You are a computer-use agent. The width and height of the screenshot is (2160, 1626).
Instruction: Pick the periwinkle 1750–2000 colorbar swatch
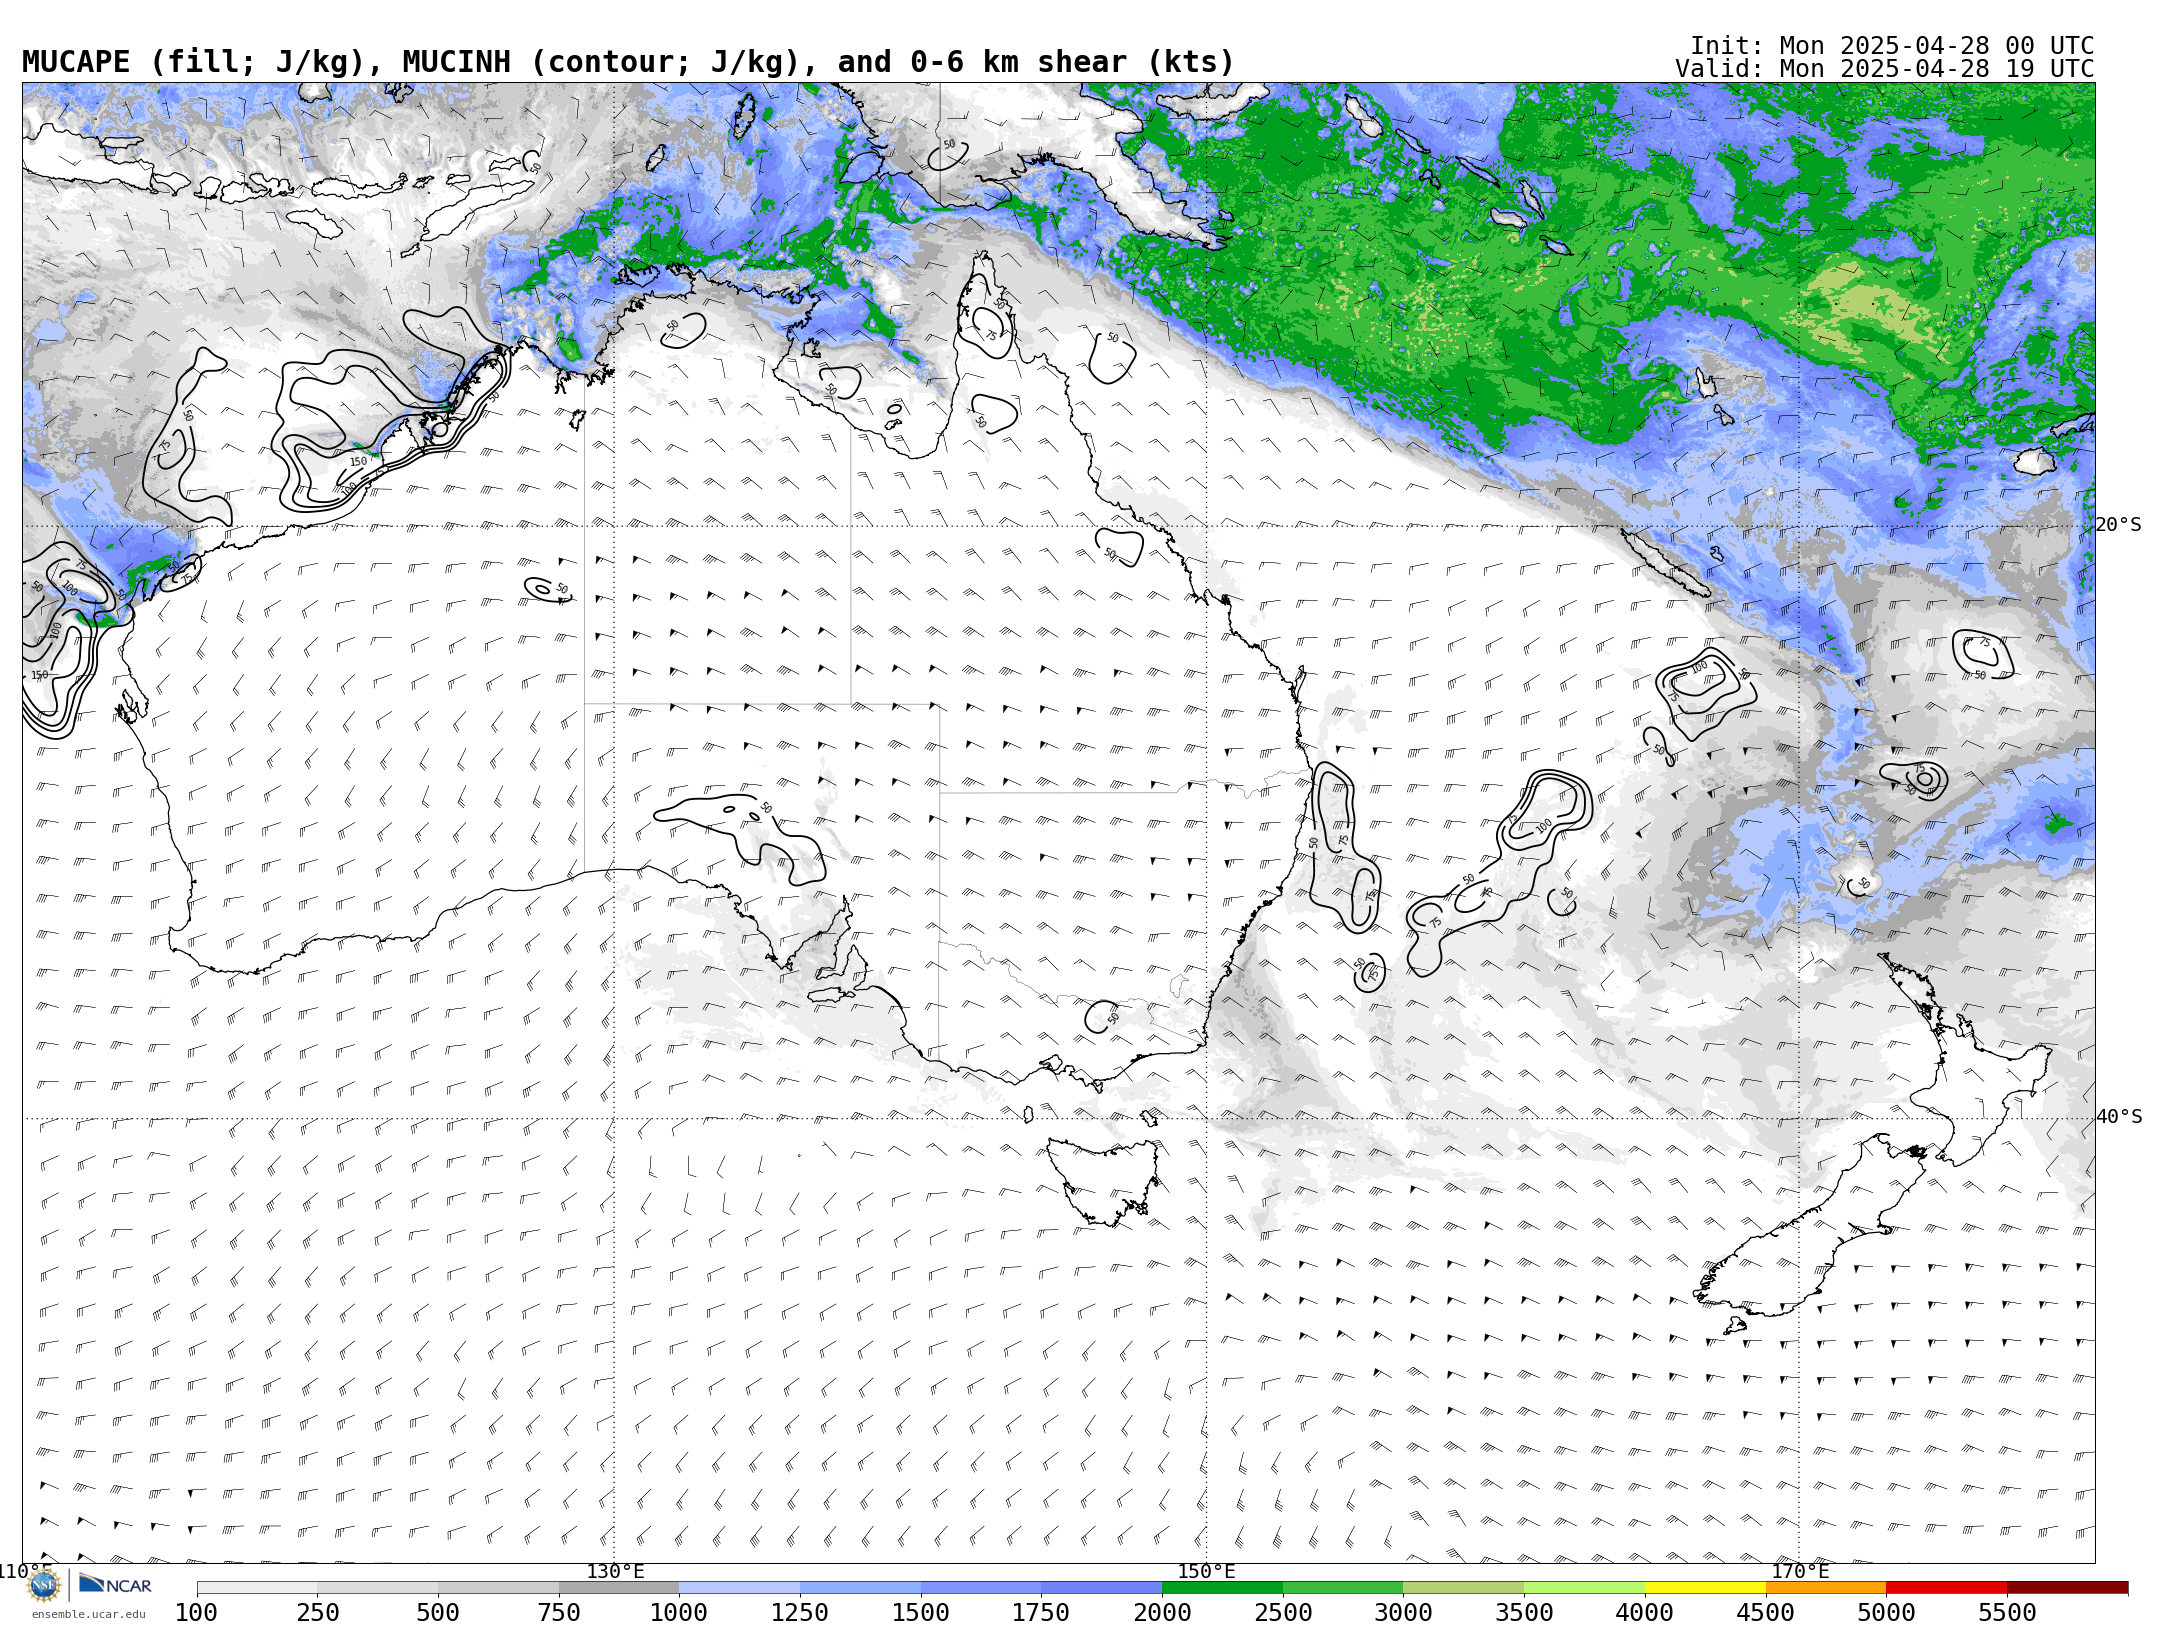1101,1588
